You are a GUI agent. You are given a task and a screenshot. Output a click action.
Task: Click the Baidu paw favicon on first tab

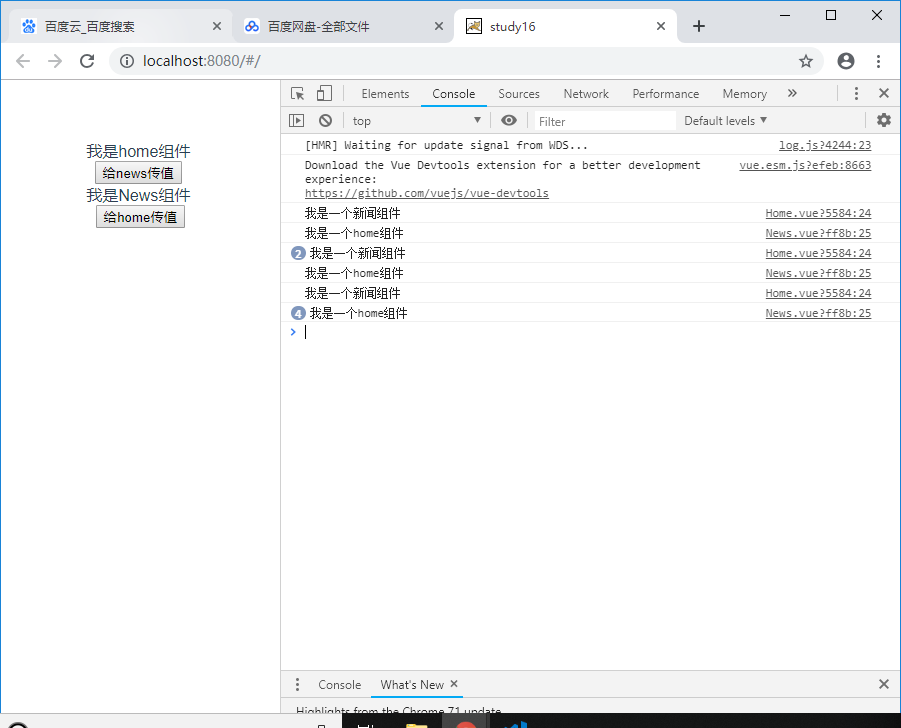click(29, 26)
